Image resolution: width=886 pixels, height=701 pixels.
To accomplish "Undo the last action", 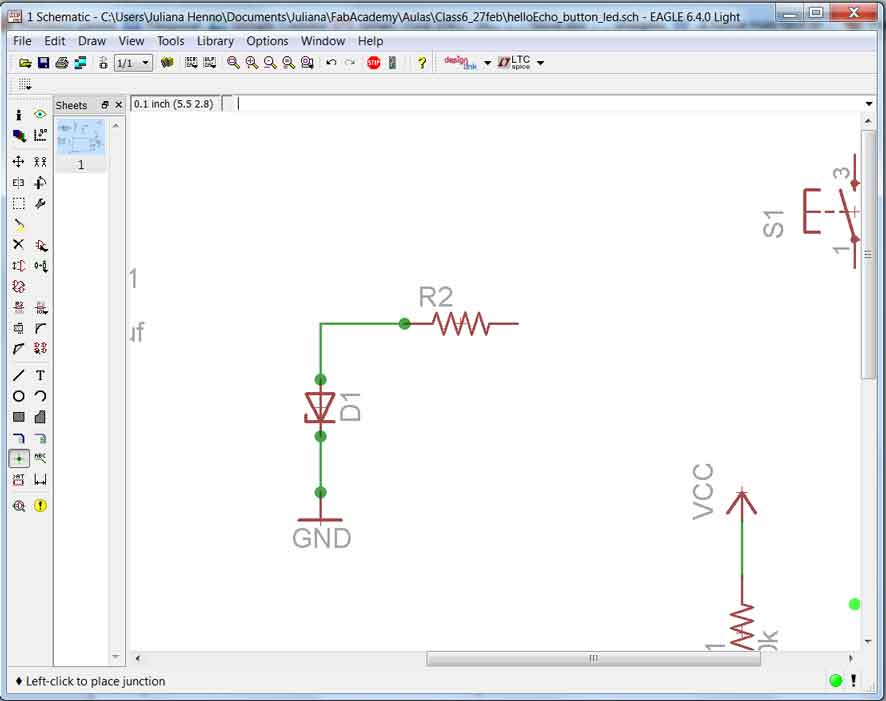I will click(331, 63).
